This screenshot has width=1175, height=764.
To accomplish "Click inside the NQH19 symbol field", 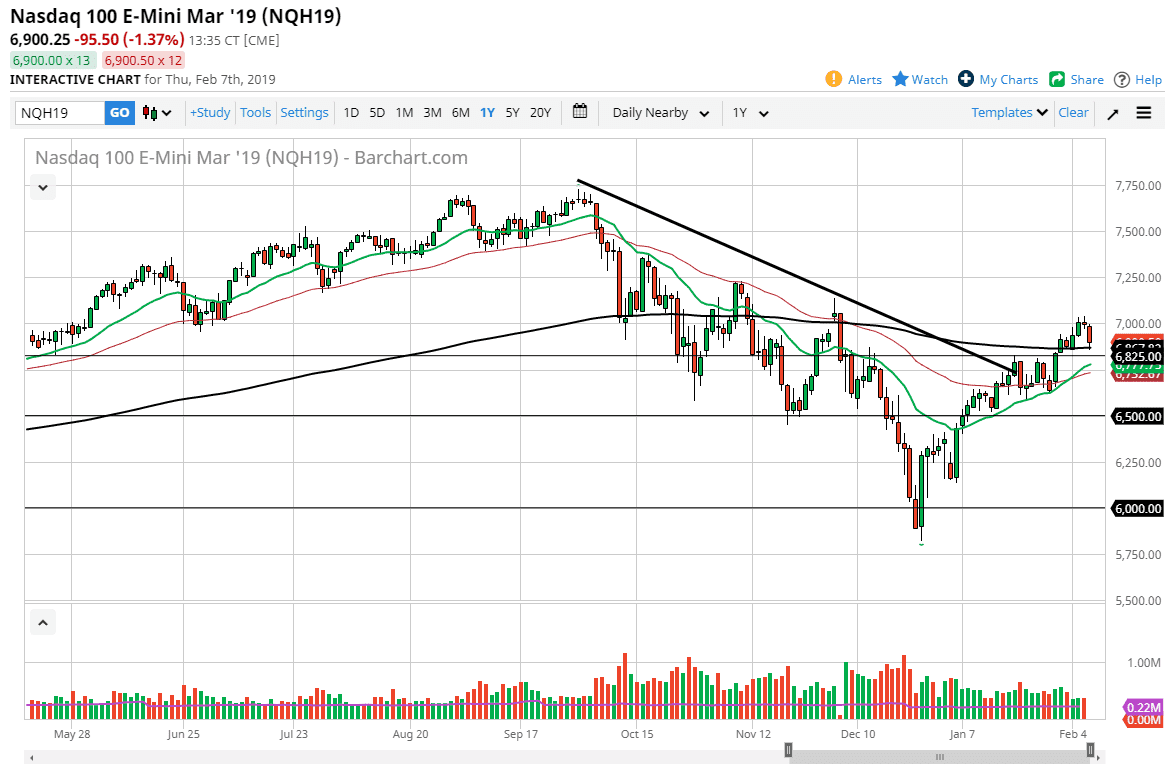I will click(60, 113).
